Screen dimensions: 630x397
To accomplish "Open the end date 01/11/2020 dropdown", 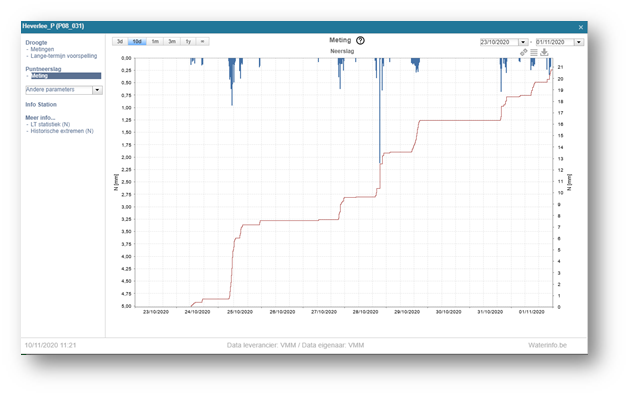I will [x=579, y=42].
